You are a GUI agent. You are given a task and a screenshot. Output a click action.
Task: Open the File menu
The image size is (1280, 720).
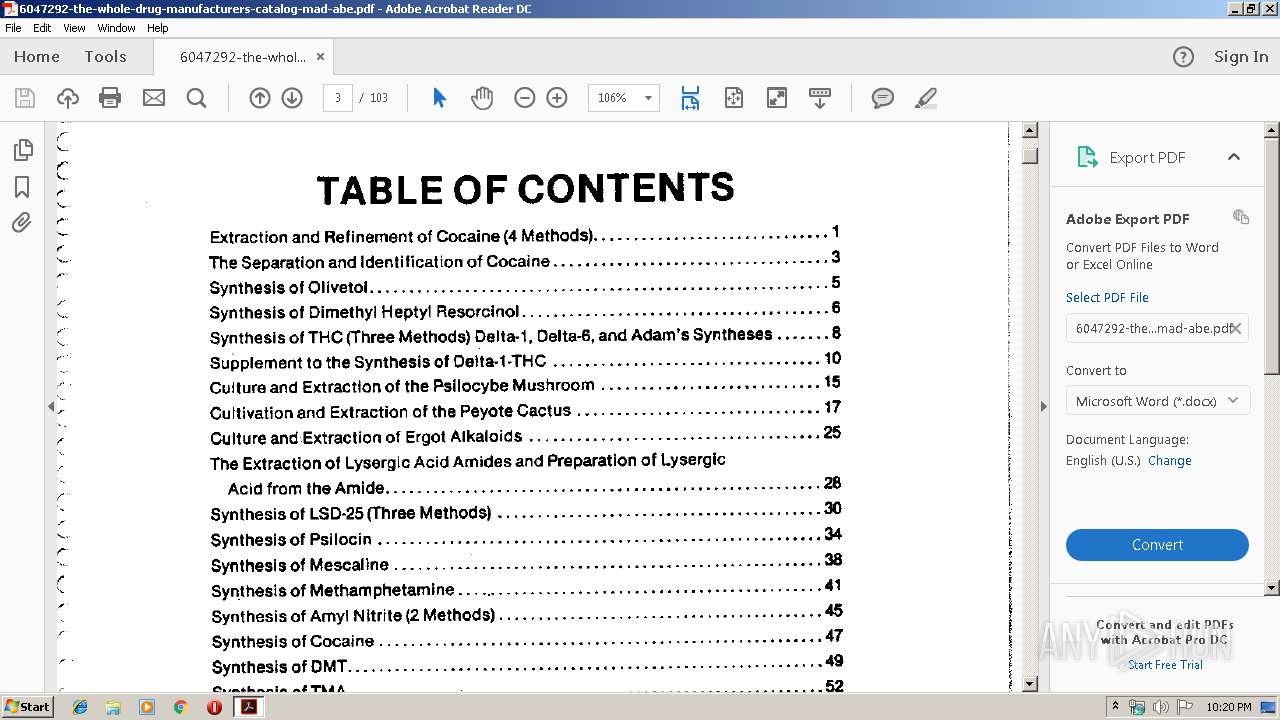13,28
